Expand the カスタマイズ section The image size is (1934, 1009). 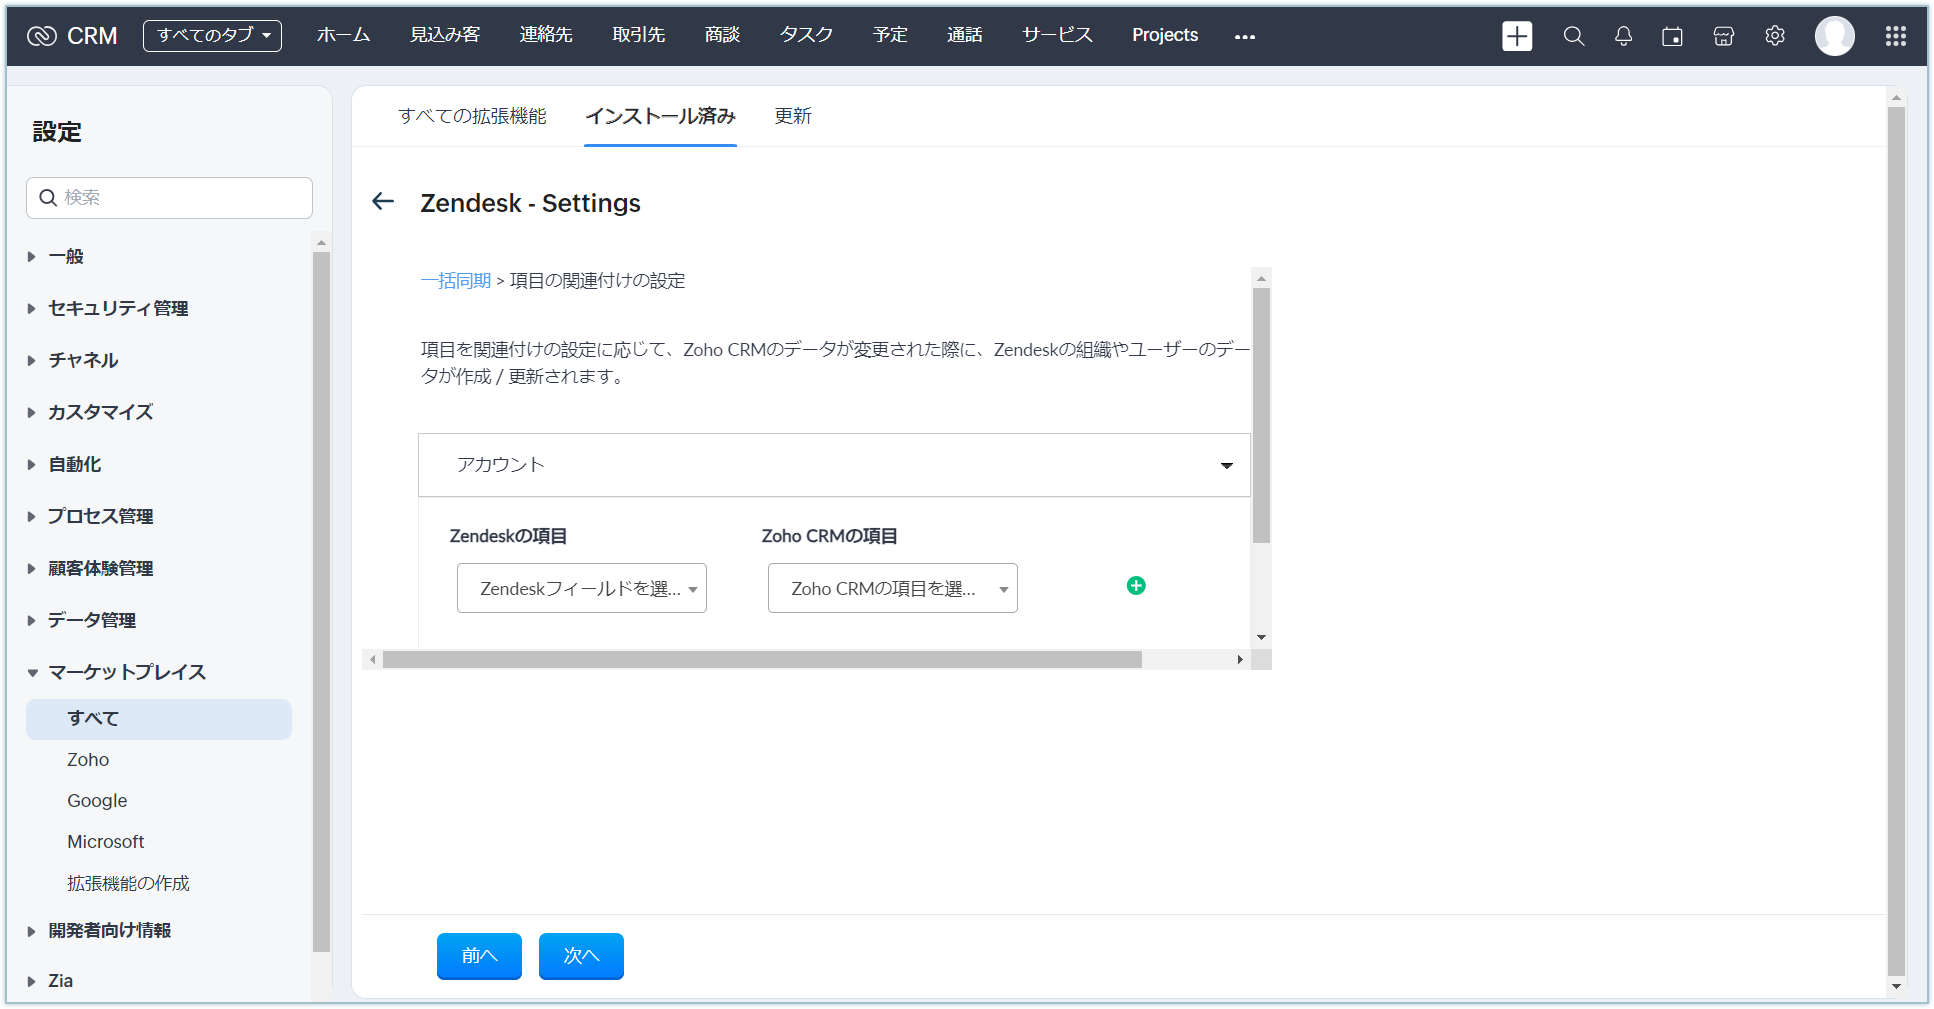tap(100, 412)
